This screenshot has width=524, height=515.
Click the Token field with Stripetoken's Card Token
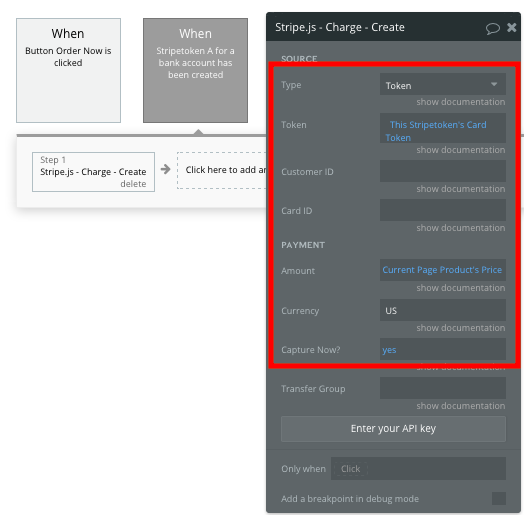point(442,128)
